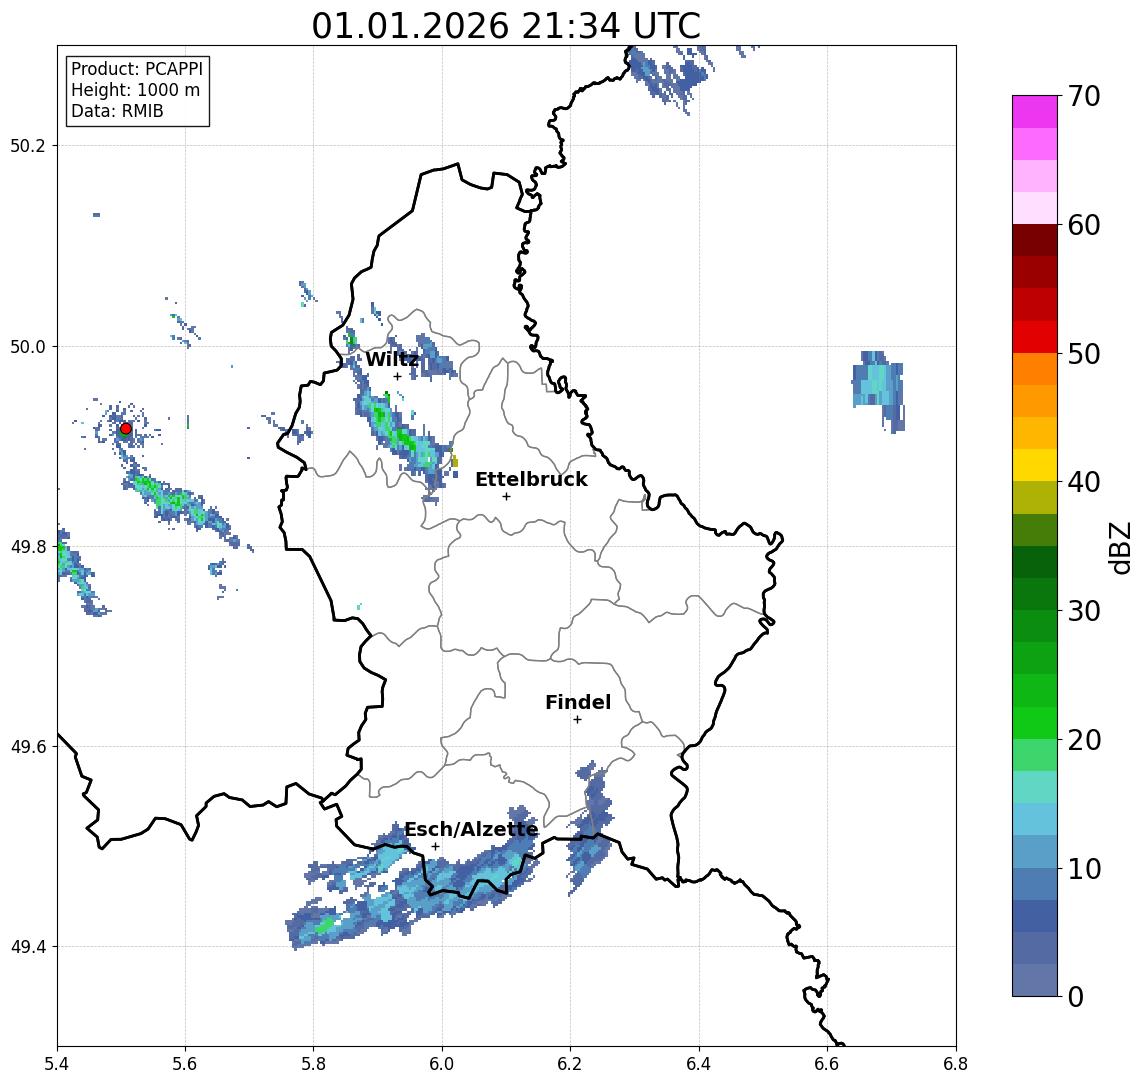Click the Findel cross marker
The width and height of the screenshot is (1145, 1084).
point(577,720)
